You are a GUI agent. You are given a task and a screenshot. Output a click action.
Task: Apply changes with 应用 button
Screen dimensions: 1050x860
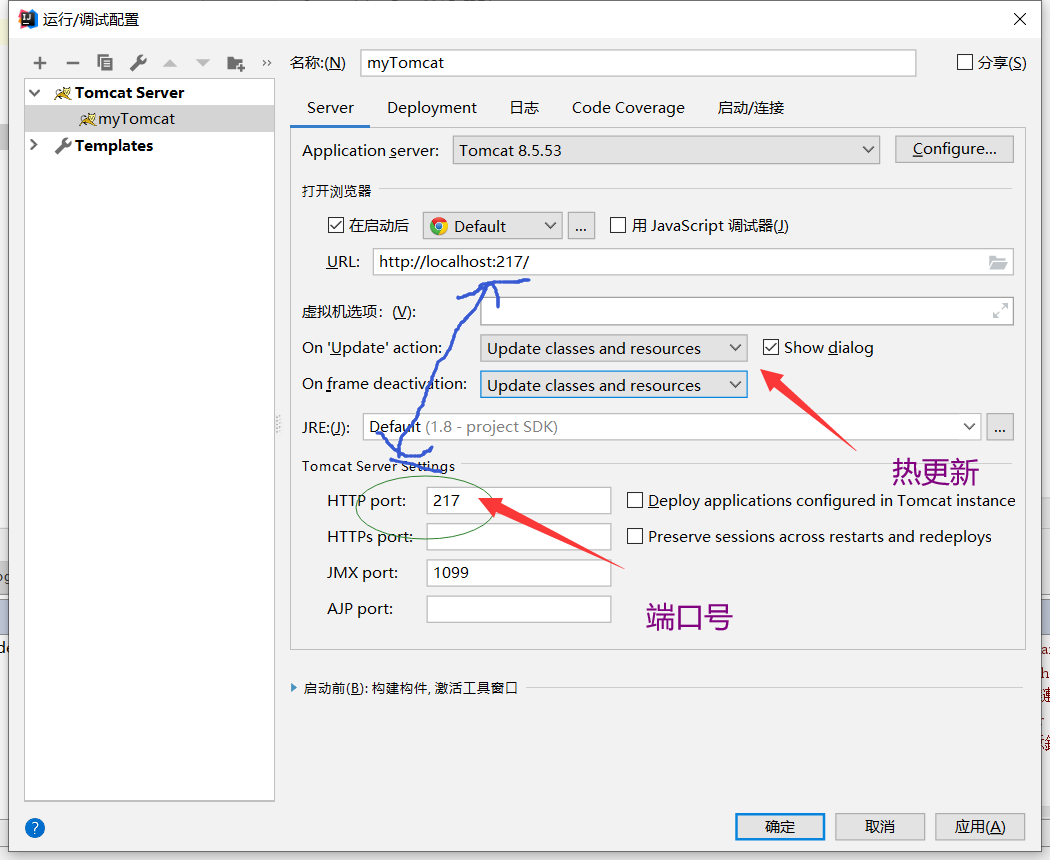pyautogui.click(x=980, y=827)
